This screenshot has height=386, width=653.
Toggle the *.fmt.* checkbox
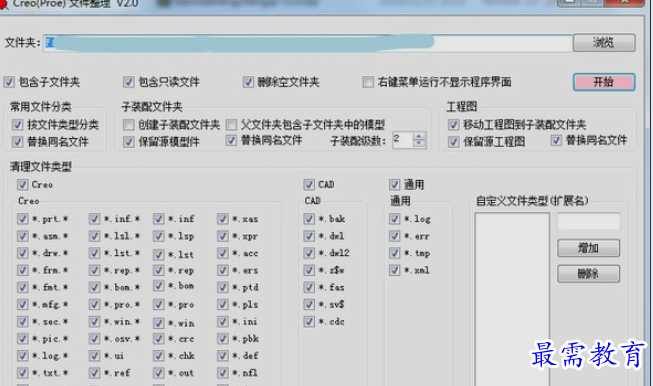coord(22,287)
